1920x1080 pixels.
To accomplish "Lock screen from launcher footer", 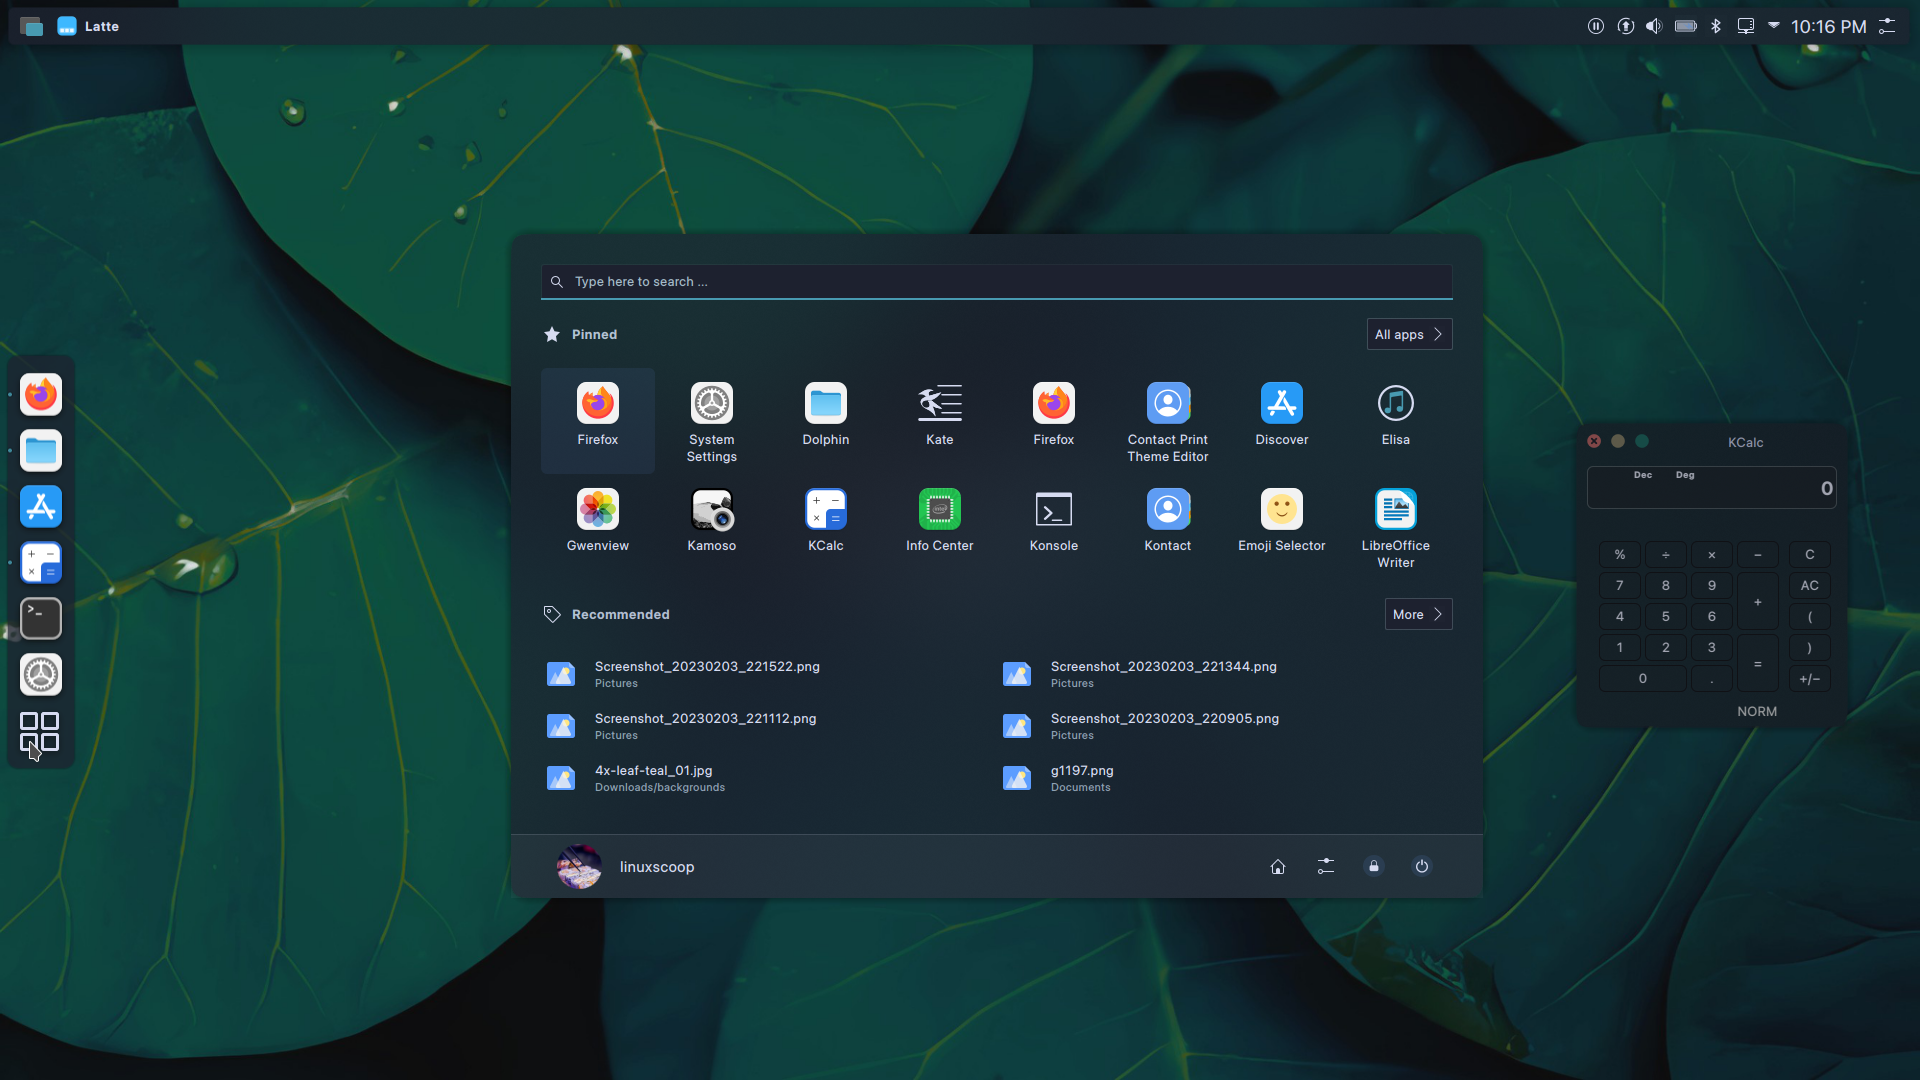I will [1374, 867].
